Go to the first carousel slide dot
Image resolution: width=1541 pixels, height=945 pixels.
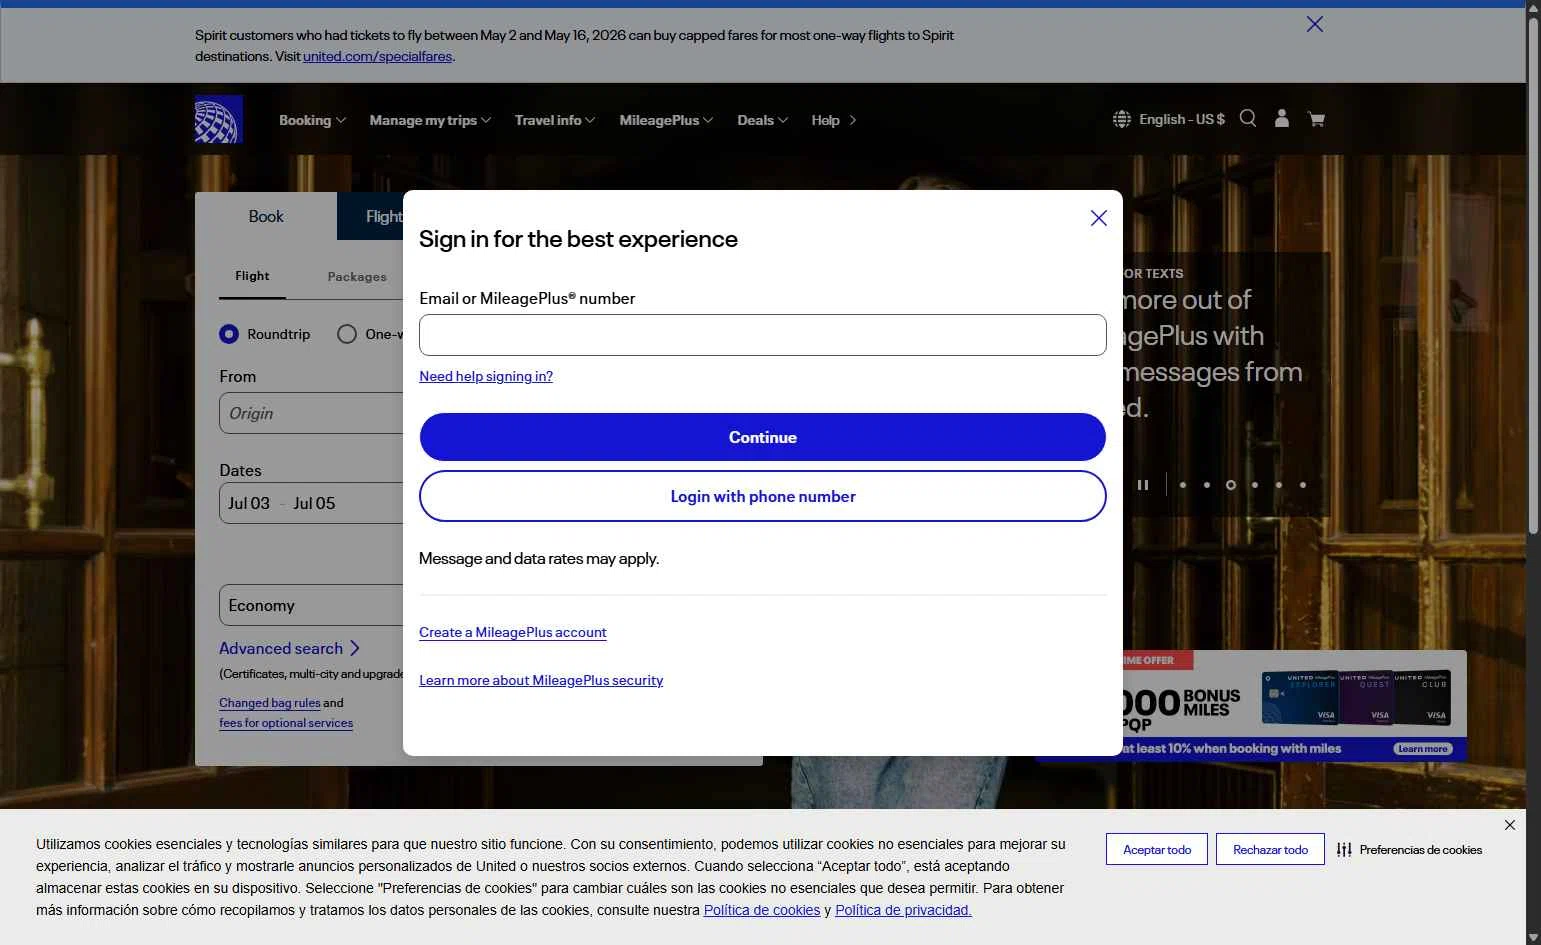pyautogui.click(x=1183, y=485)
